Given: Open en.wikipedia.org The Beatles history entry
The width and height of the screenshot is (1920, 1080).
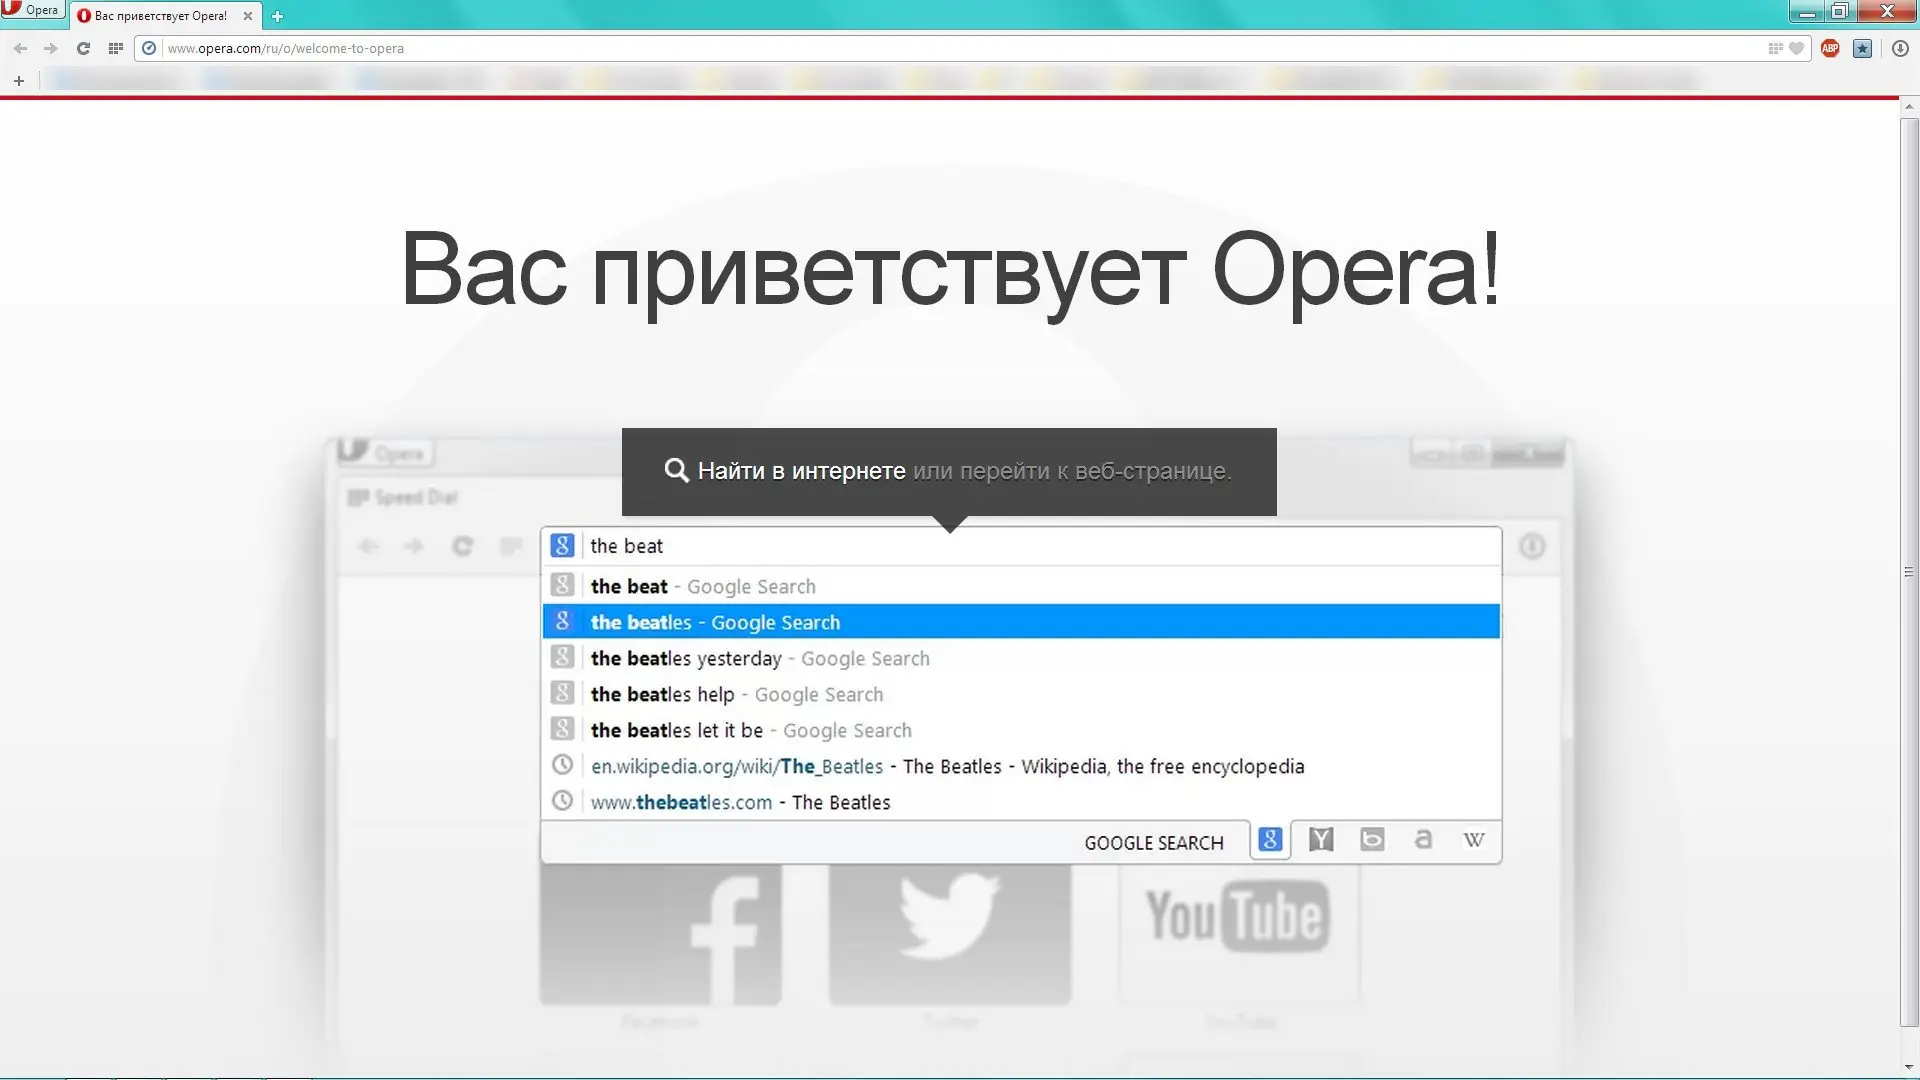Looking at the screenshot, I should [1021, 766].
